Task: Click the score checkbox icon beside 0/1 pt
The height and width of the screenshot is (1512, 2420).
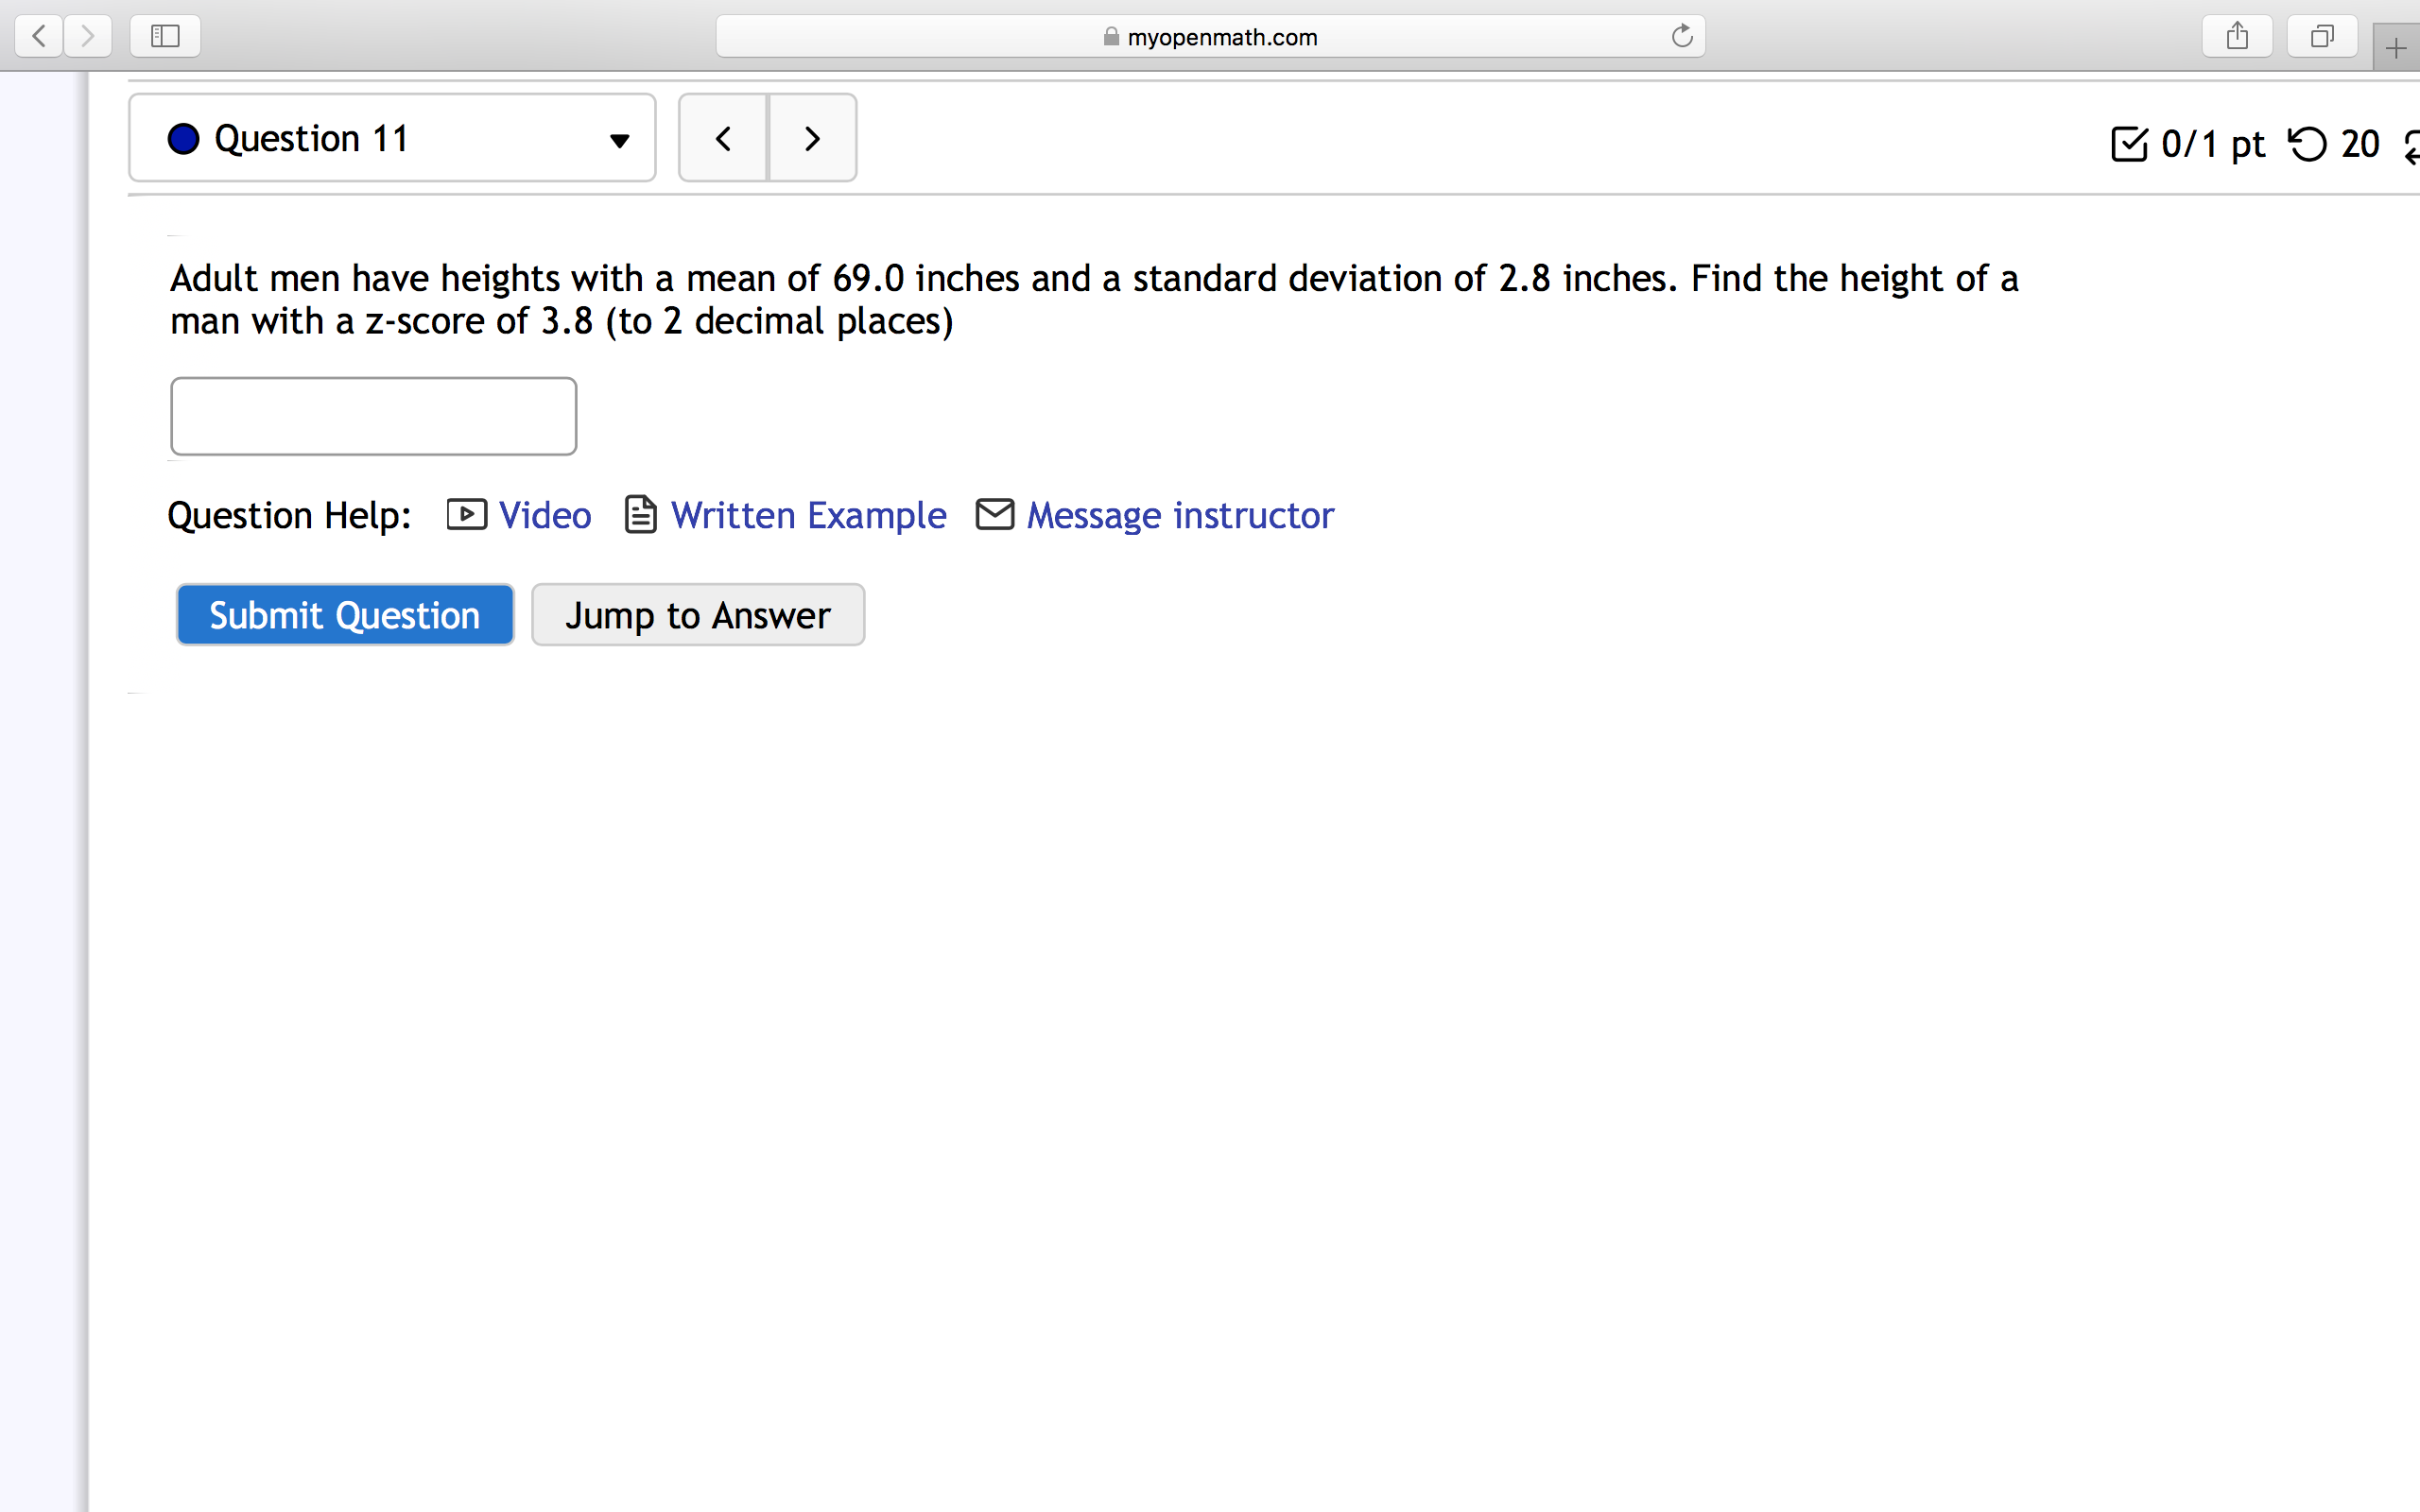Action: coord(2129,144)
